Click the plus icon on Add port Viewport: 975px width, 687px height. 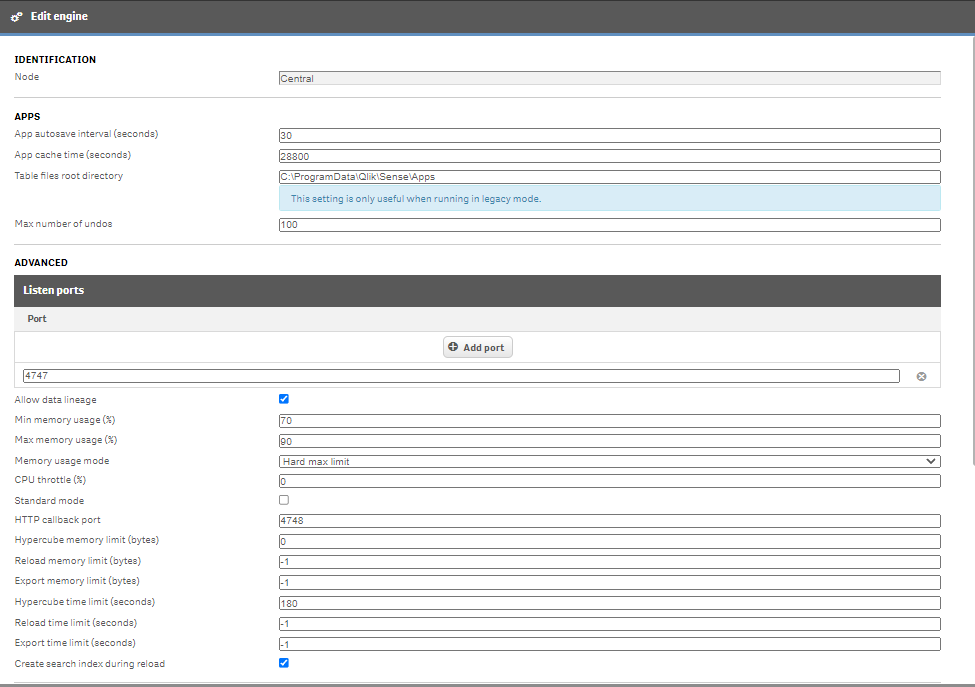(453, 347)
